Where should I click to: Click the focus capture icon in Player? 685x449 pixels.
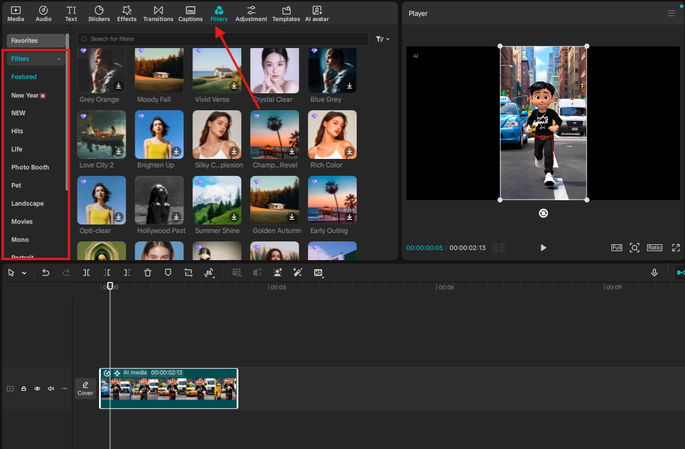point(634,248)
